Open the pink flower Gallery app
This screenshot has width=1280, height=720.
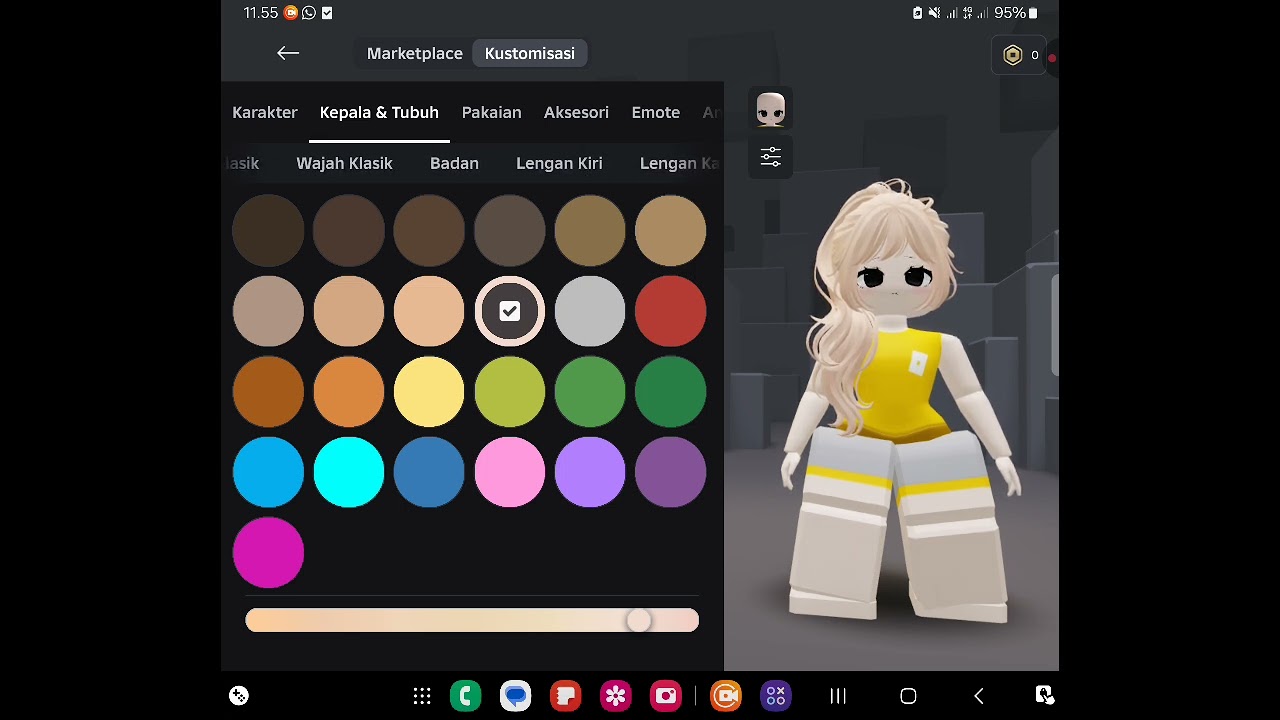(615, 696)
